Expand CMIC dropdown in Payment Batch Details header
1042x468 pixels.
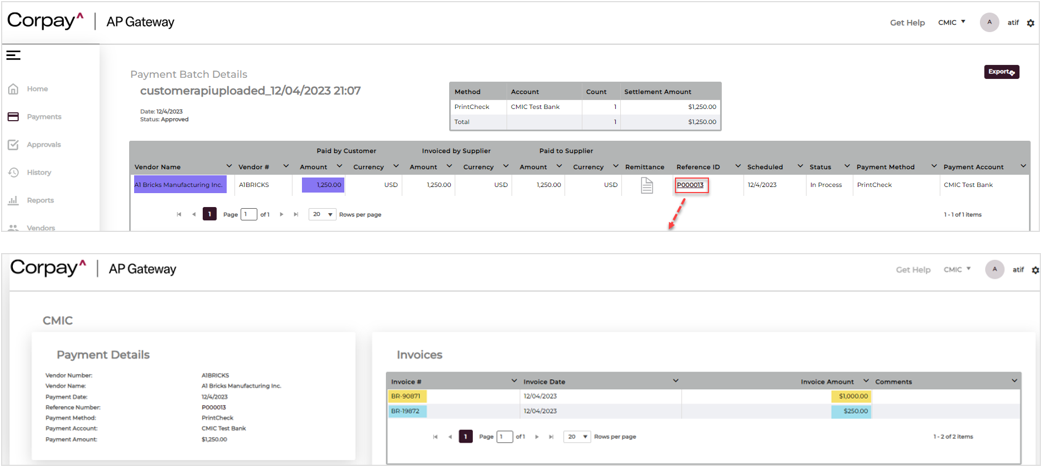(952, 23)
